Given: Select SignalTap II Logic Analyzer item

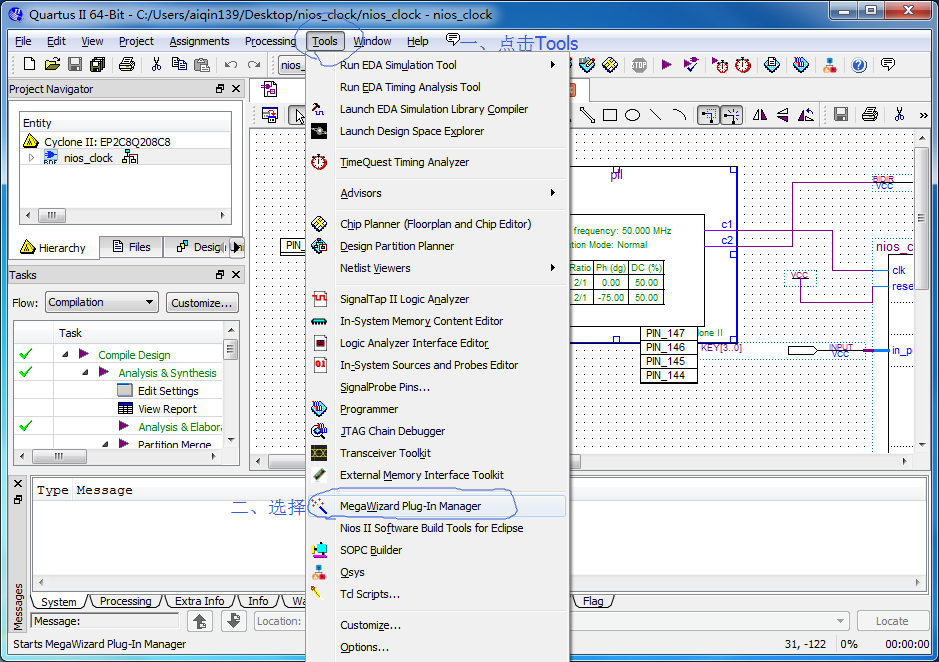Looking at the screenshot, I should coord(436,299).
